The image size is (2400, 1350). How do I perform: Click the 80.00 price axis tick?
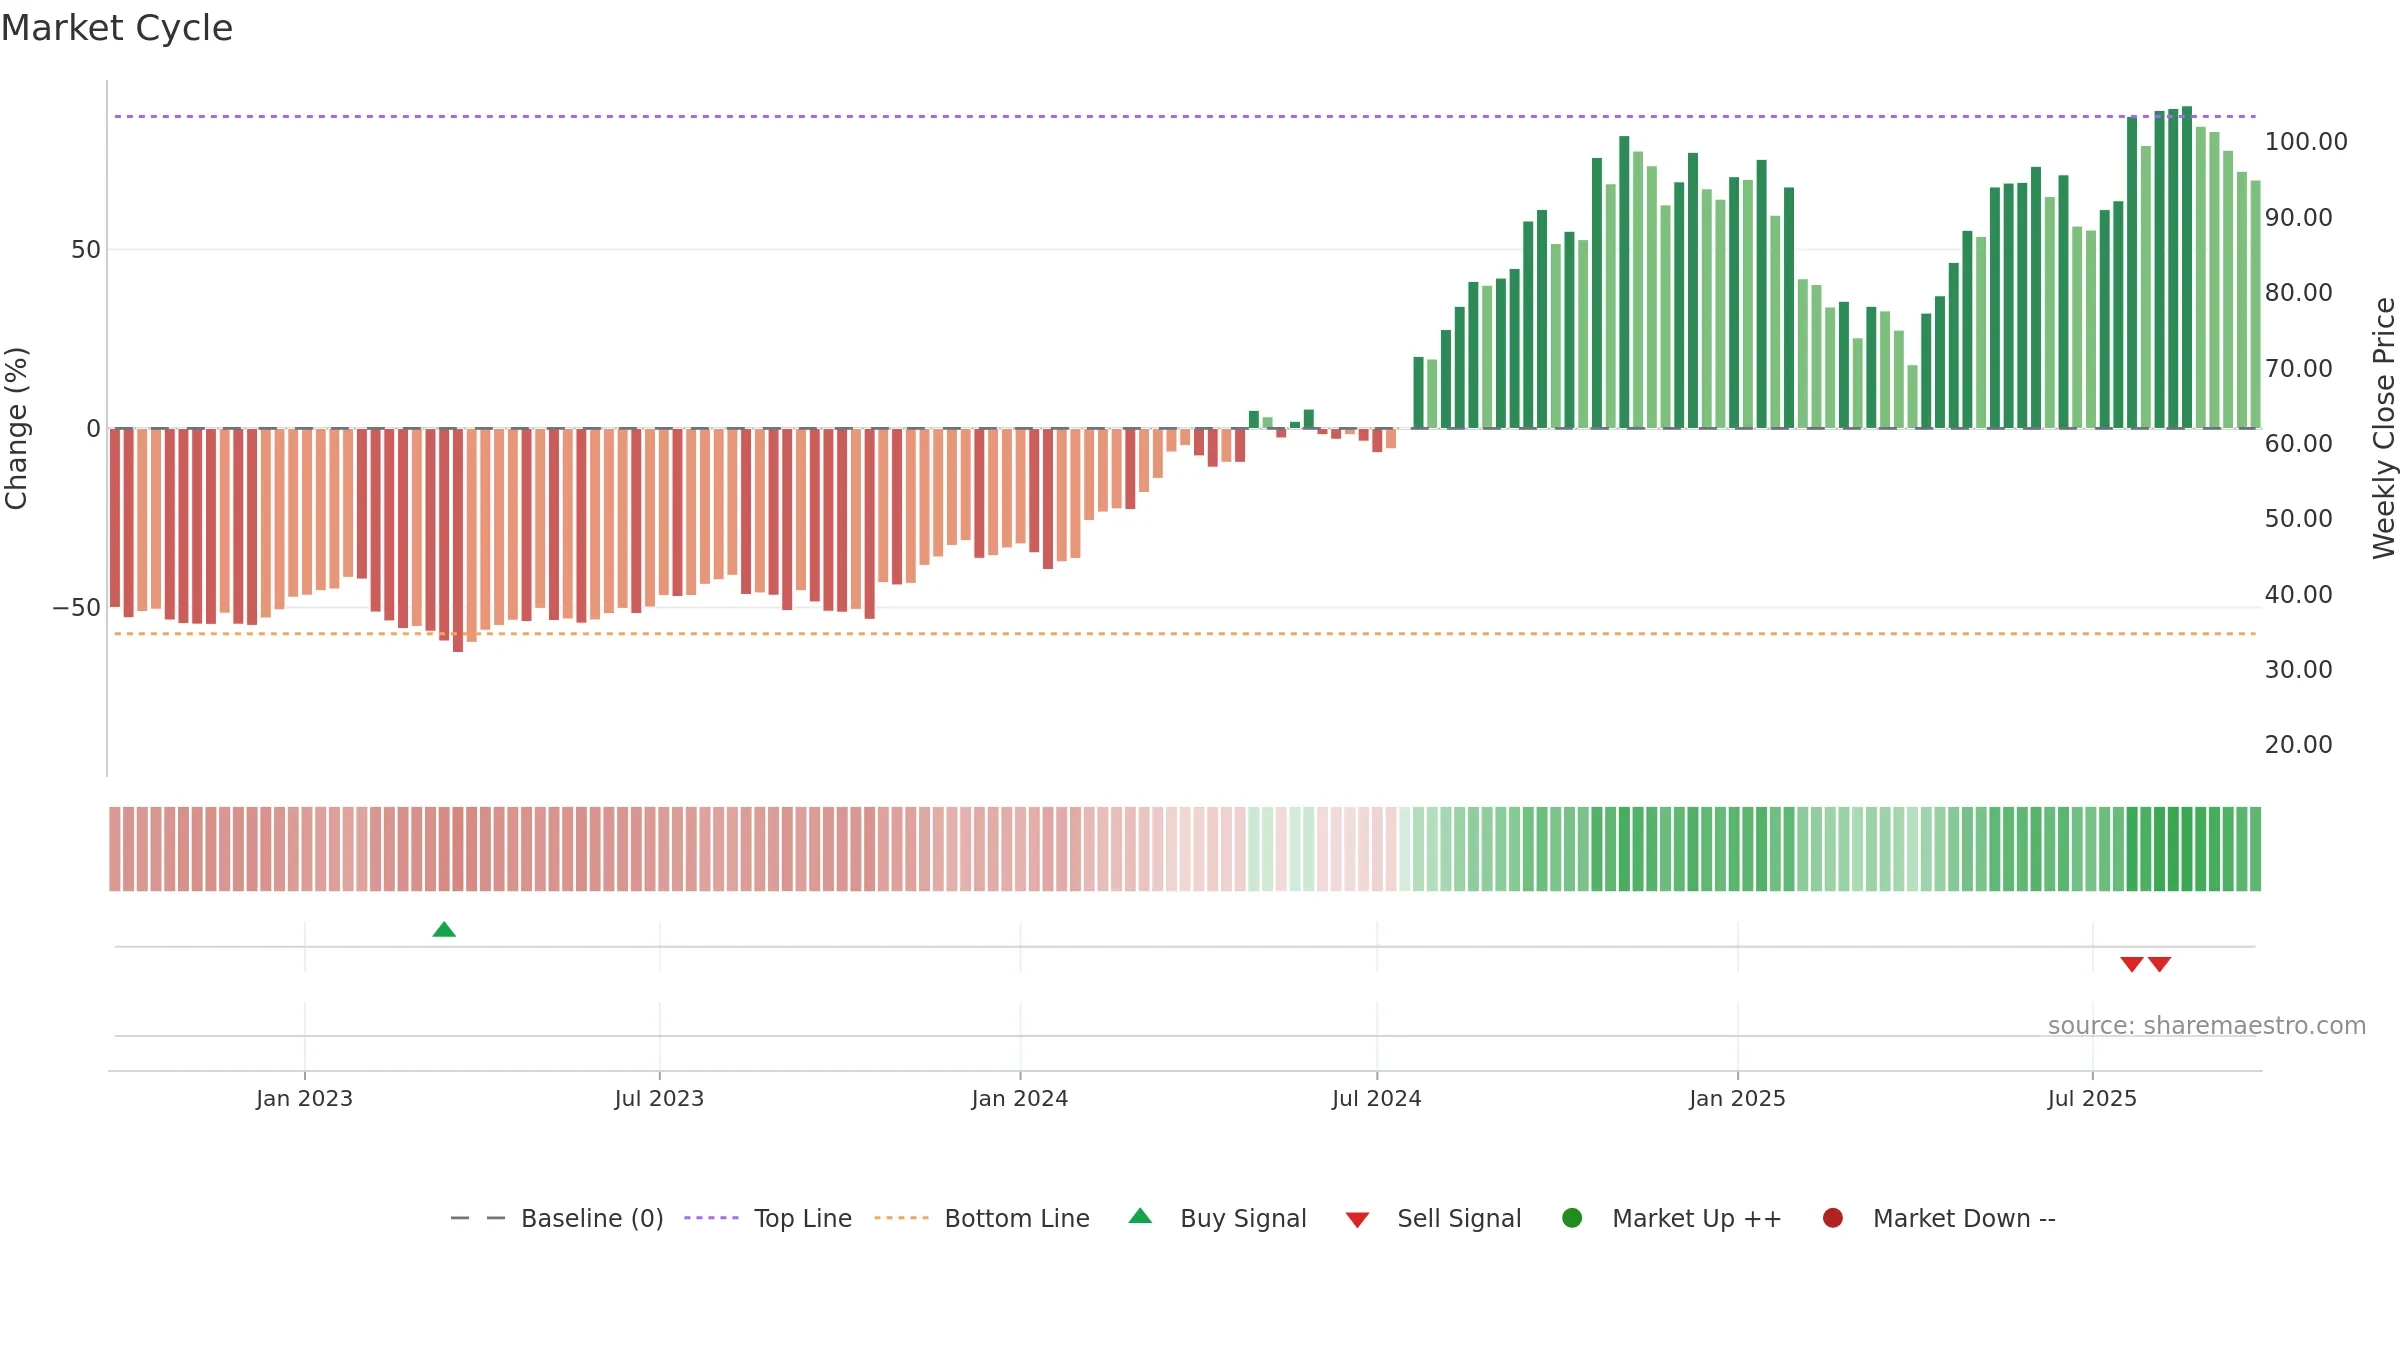2298,293
